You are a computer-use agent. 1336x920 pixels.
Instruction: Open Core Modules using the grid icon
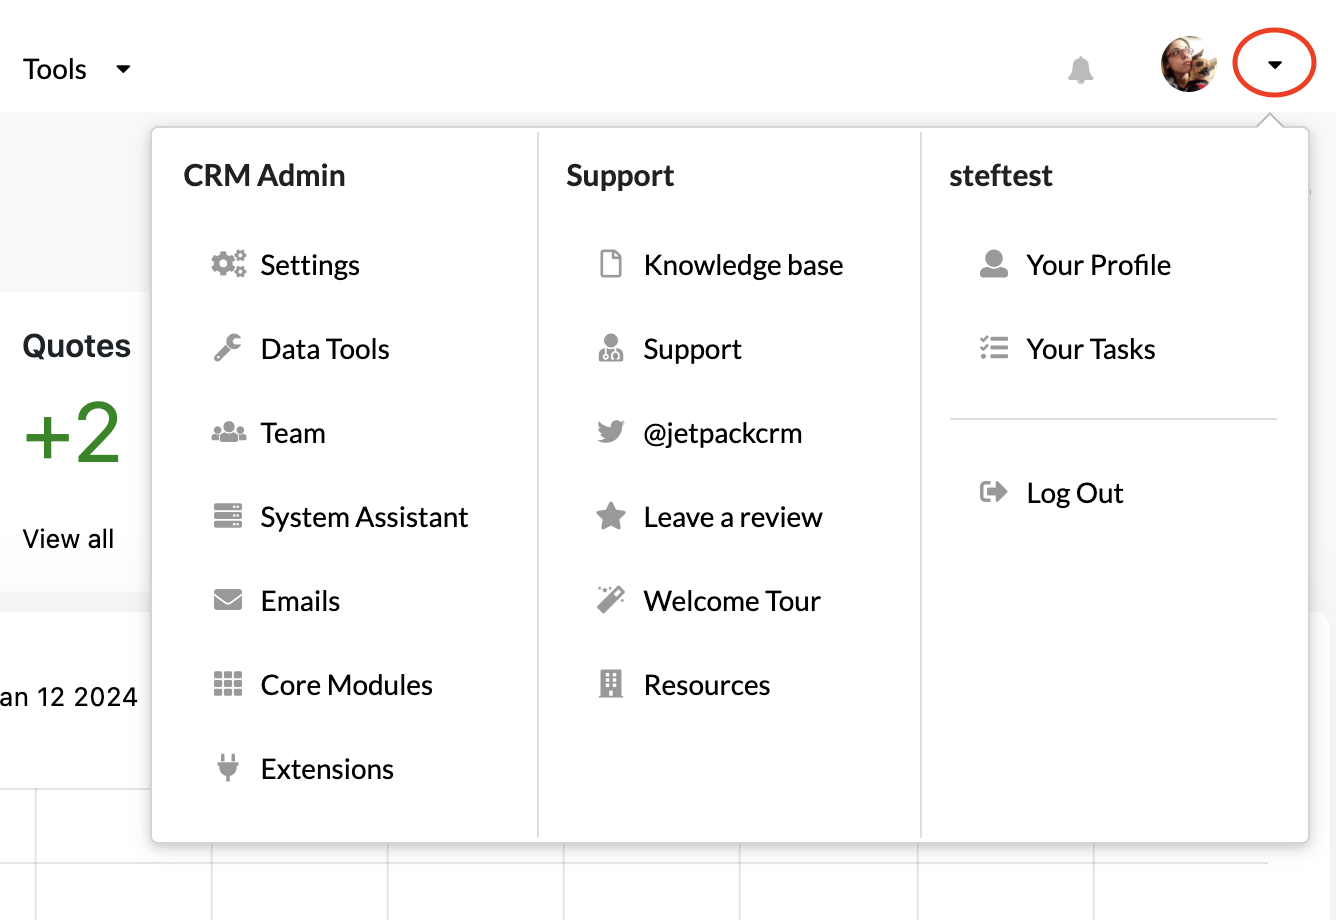pos(228,684)
